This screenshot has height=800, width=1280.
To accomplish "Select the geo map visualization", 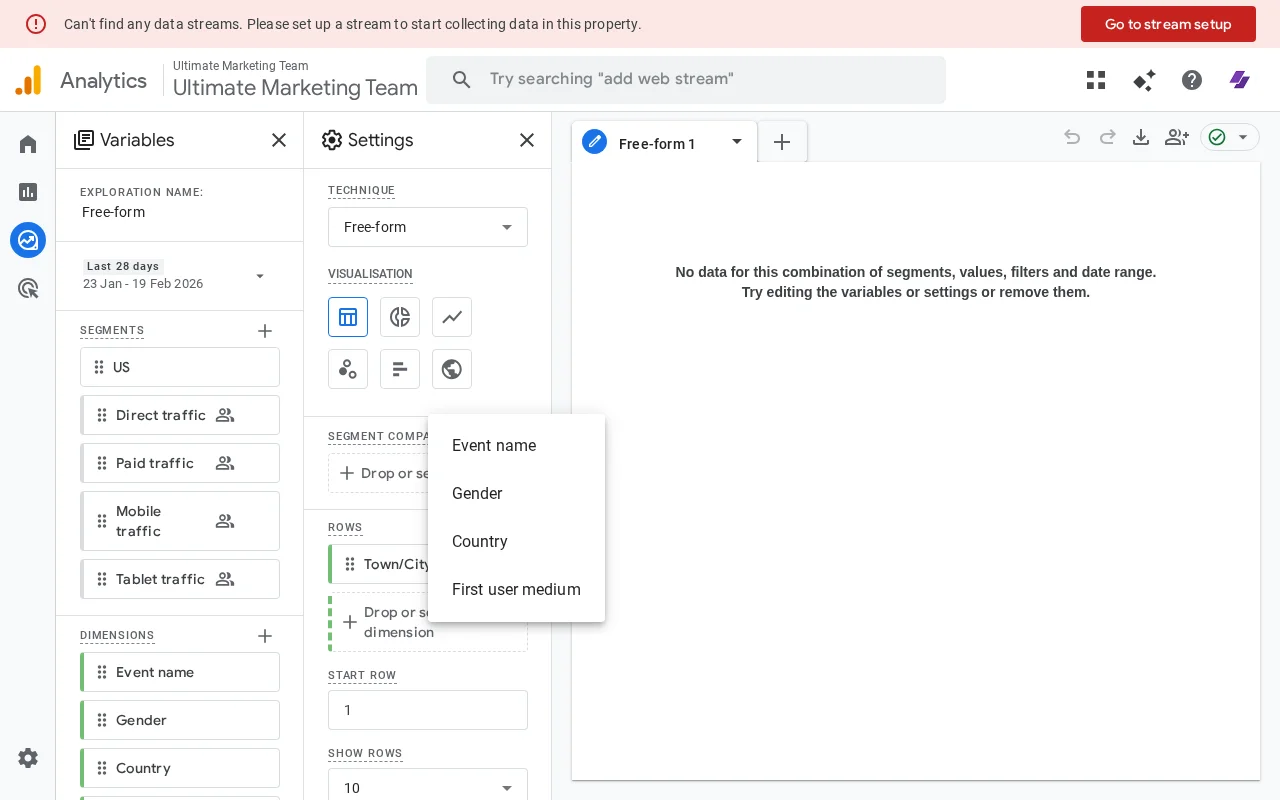I will point(452,369).
